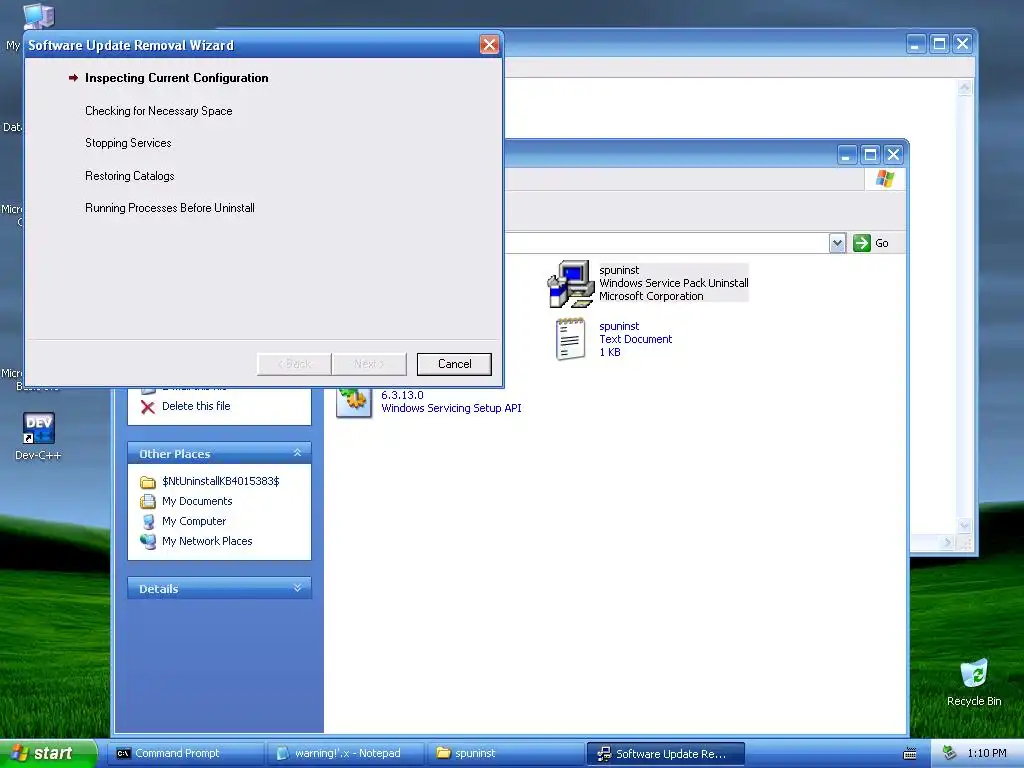Viewport: 1024px width, 768px height.
Task: Click the My Network Places globe icon
Action: click(x=148, y=541)
